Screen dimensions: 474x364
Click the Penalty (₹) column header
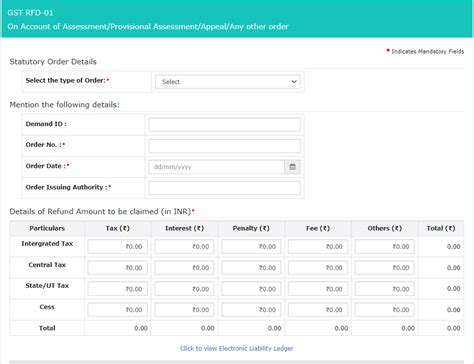[251, 228]
